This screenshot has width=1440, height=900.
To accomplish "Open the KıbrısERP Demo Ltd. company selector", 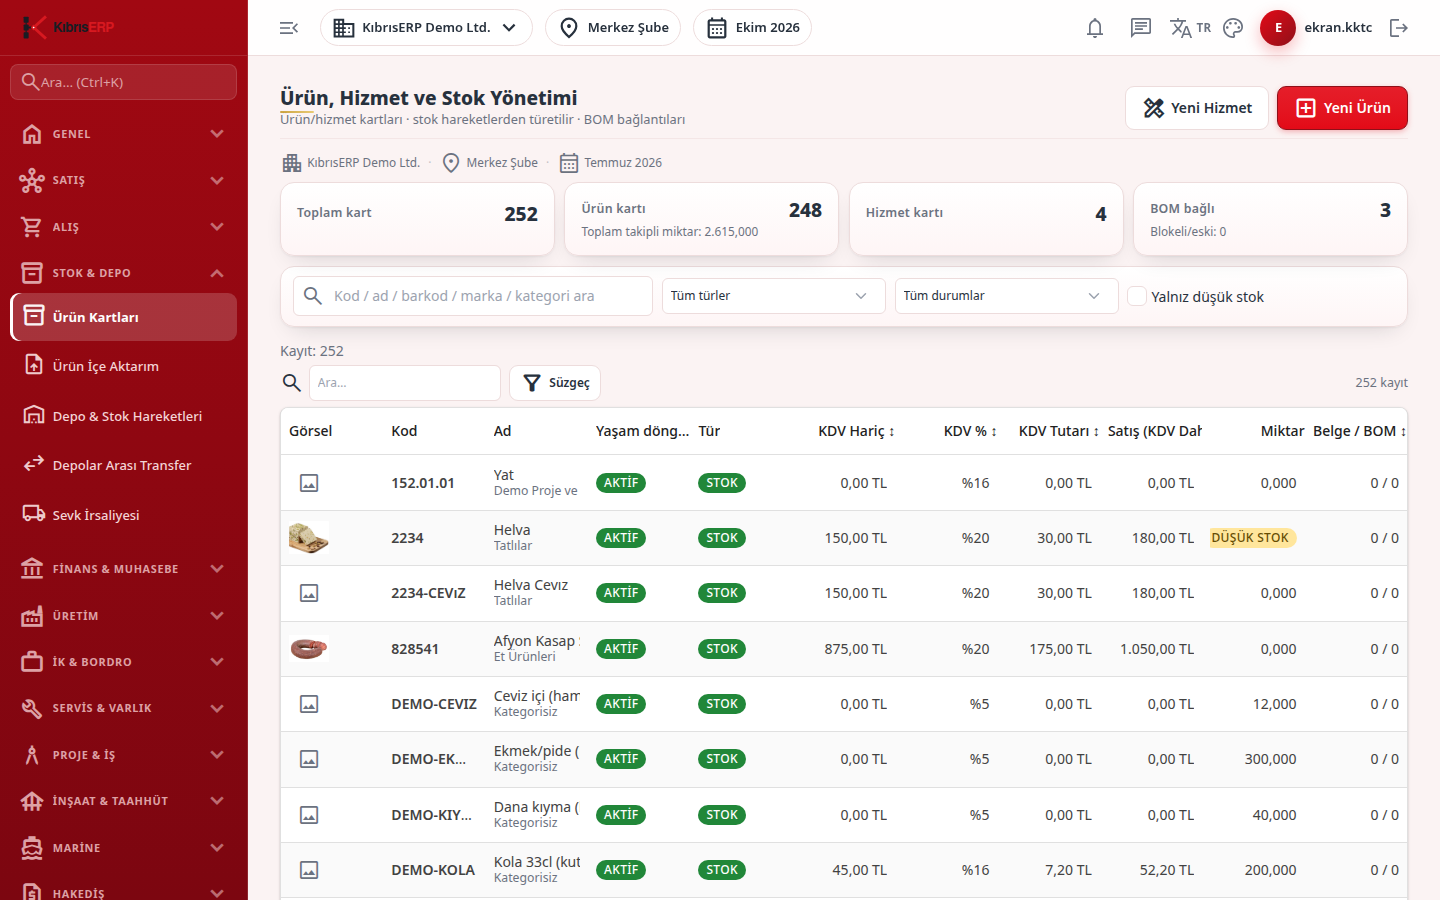I will [x=426, y=28].
